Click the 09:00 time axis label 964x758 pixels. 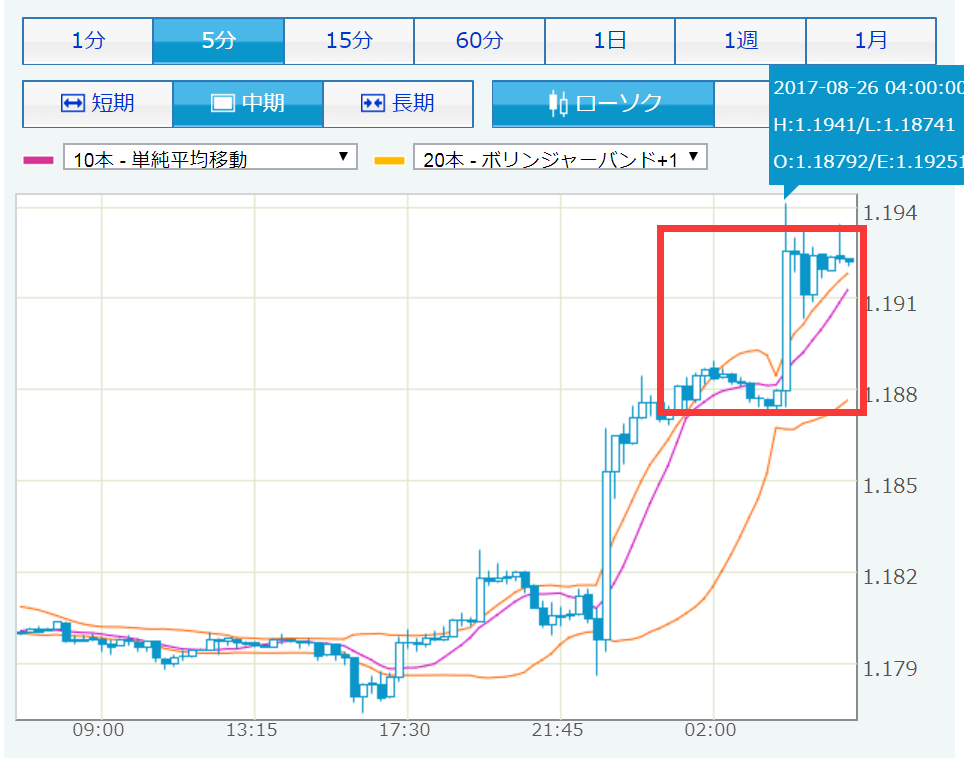(x=98, y=730)
